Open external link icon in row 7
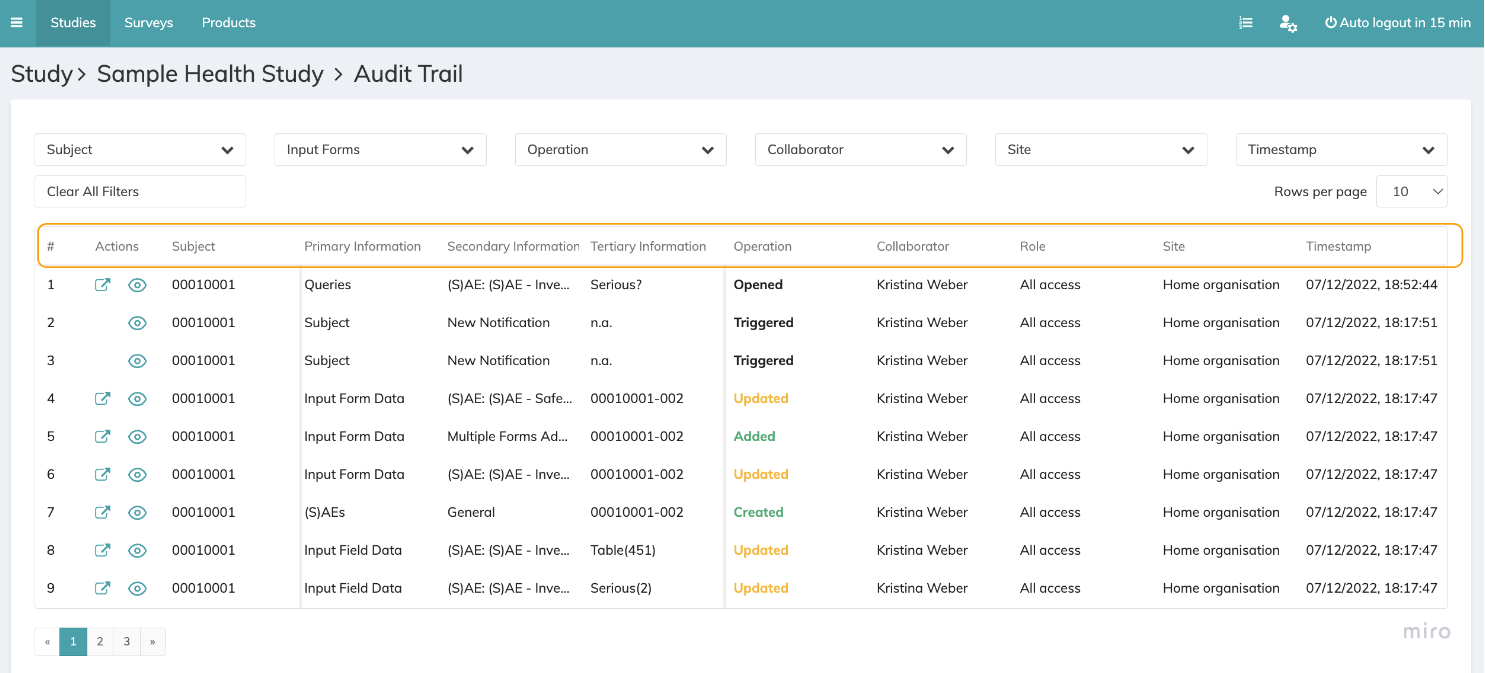The width and height of the screenshot is (1485, 673). click(102, 513)
